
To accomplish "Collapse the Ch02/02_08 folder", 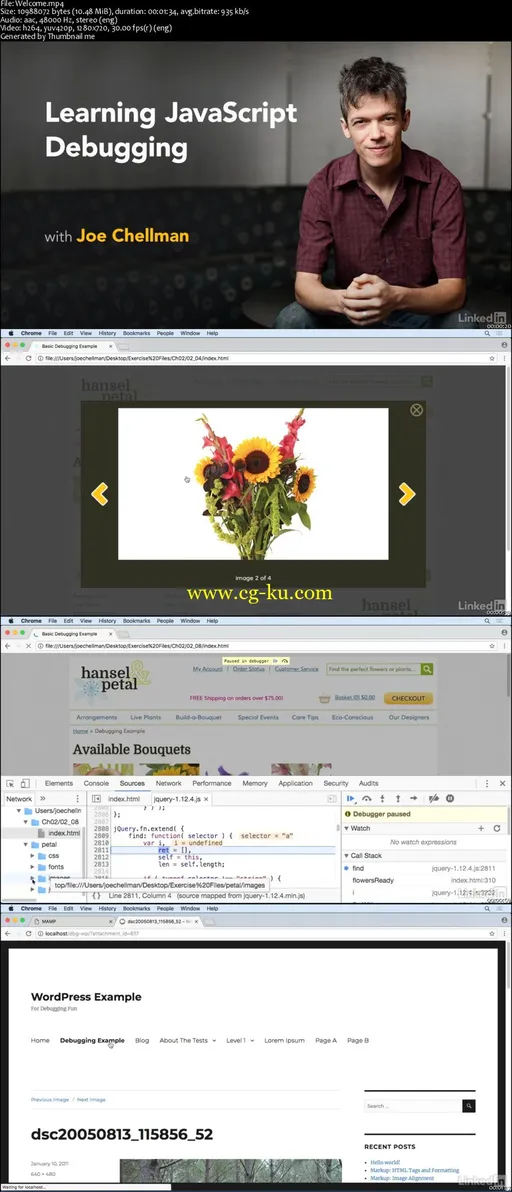I will [x=27, y=822].
